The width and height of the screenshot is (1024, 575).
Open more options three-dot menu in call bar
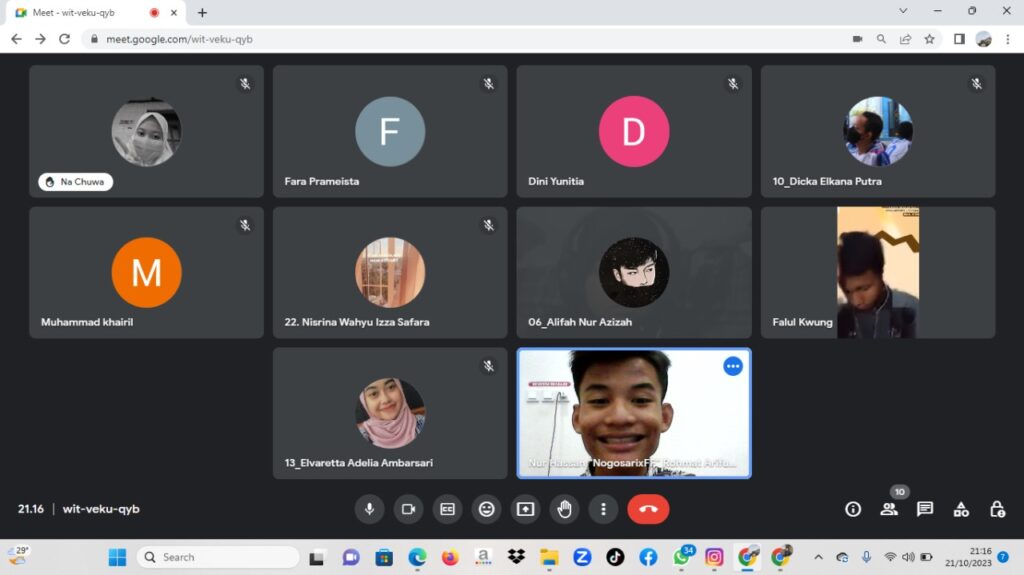click(x=603, y=509)
